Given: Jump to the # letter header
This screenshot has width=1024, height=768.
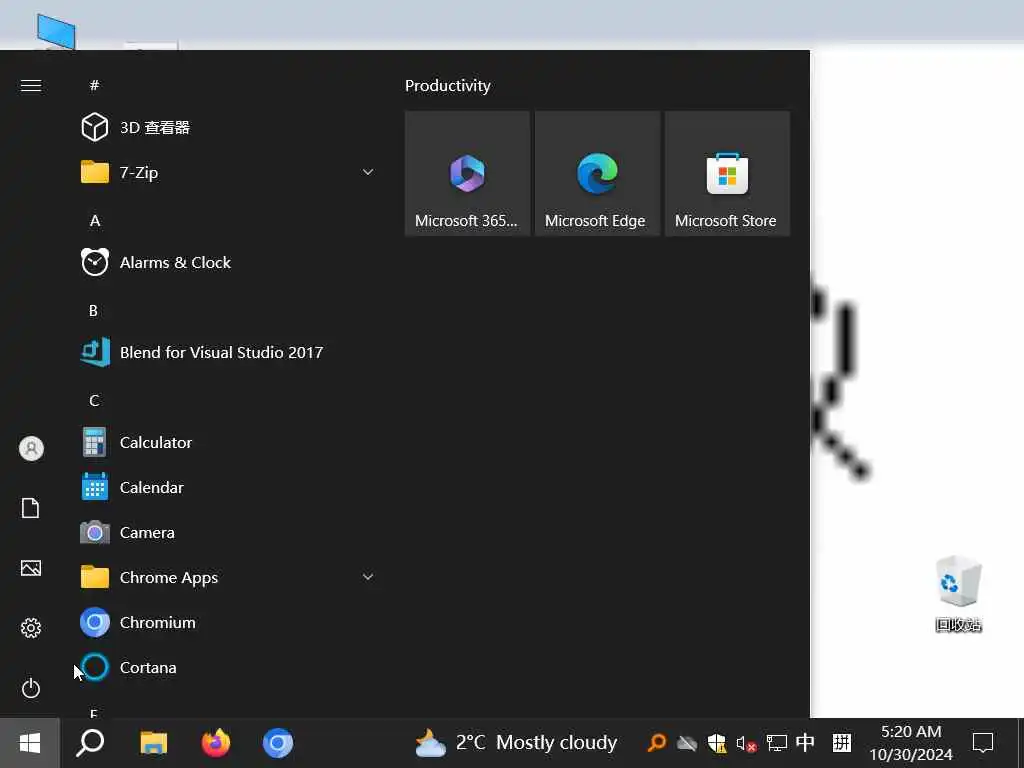Looking at the screenshot, I should [x=95, y=86].
